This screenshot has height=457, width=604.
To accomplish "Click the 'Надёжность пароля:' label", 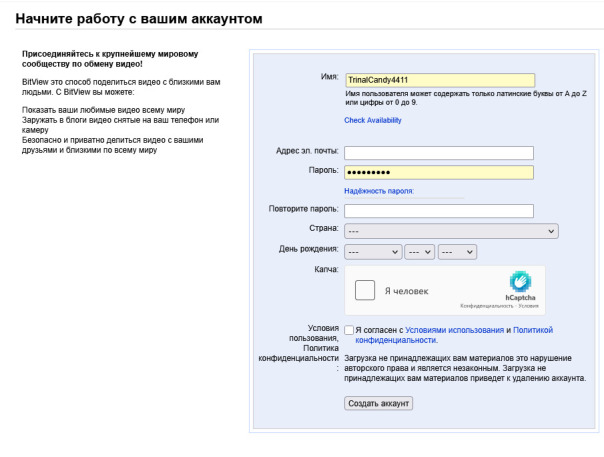I will pos(379,191).
